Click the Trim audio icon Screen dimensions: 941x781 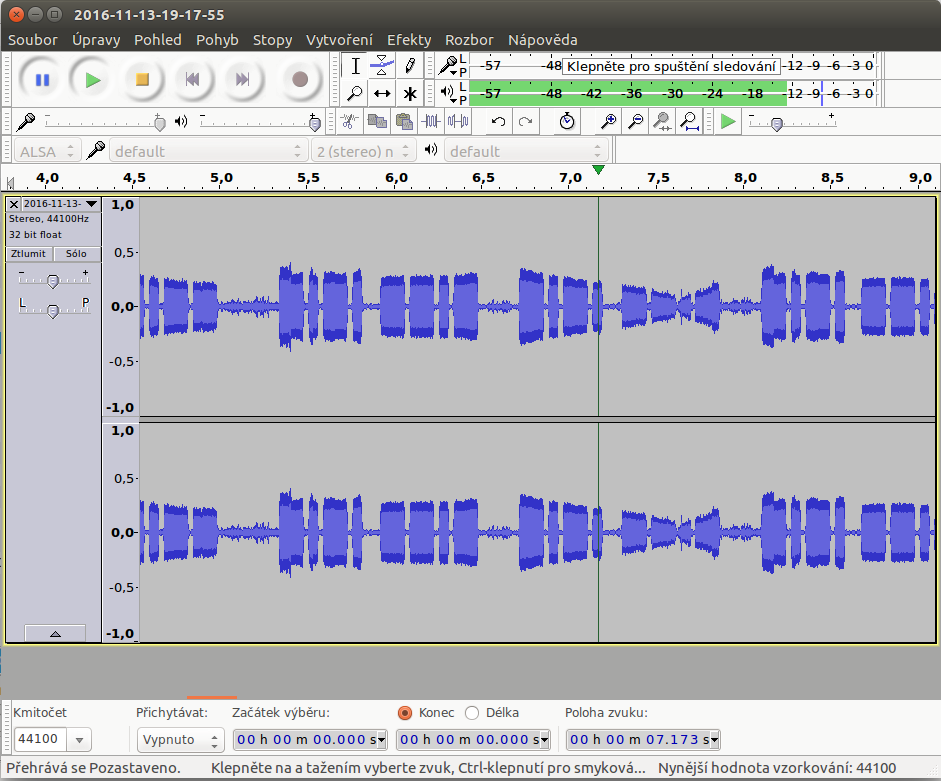[x=431, y=122]
